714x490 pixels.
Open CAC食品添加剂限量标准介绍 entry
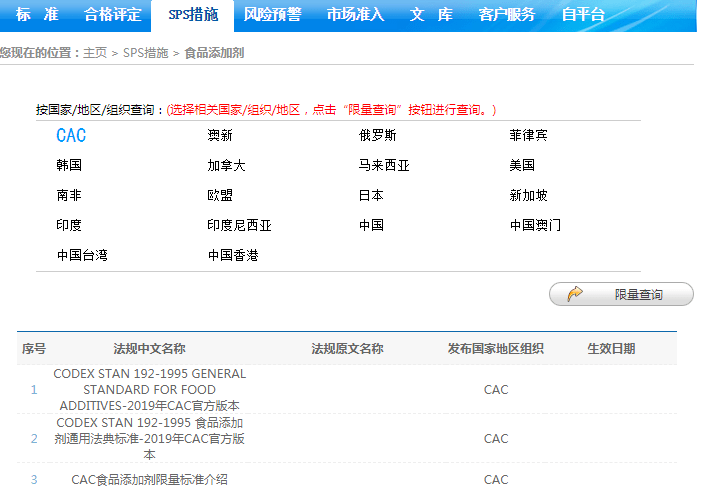149,479
